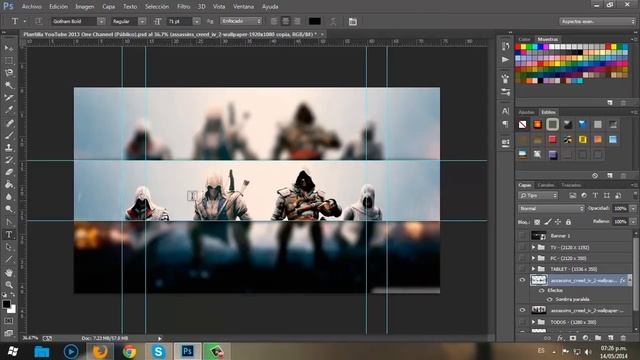This screenshot has width=640, height=360.
Task: Hide the Efectos layer effects
Action: click(x=542, y=290)
